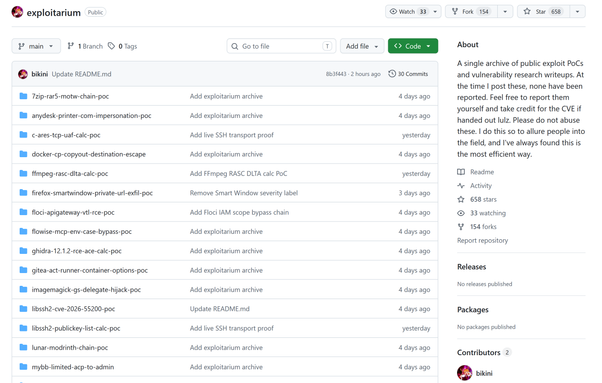This screenshot has width=602, height=383.
Task: Open the floci-apigateway-vtl-rce-poc folder
Action: (x=73, y=212)
